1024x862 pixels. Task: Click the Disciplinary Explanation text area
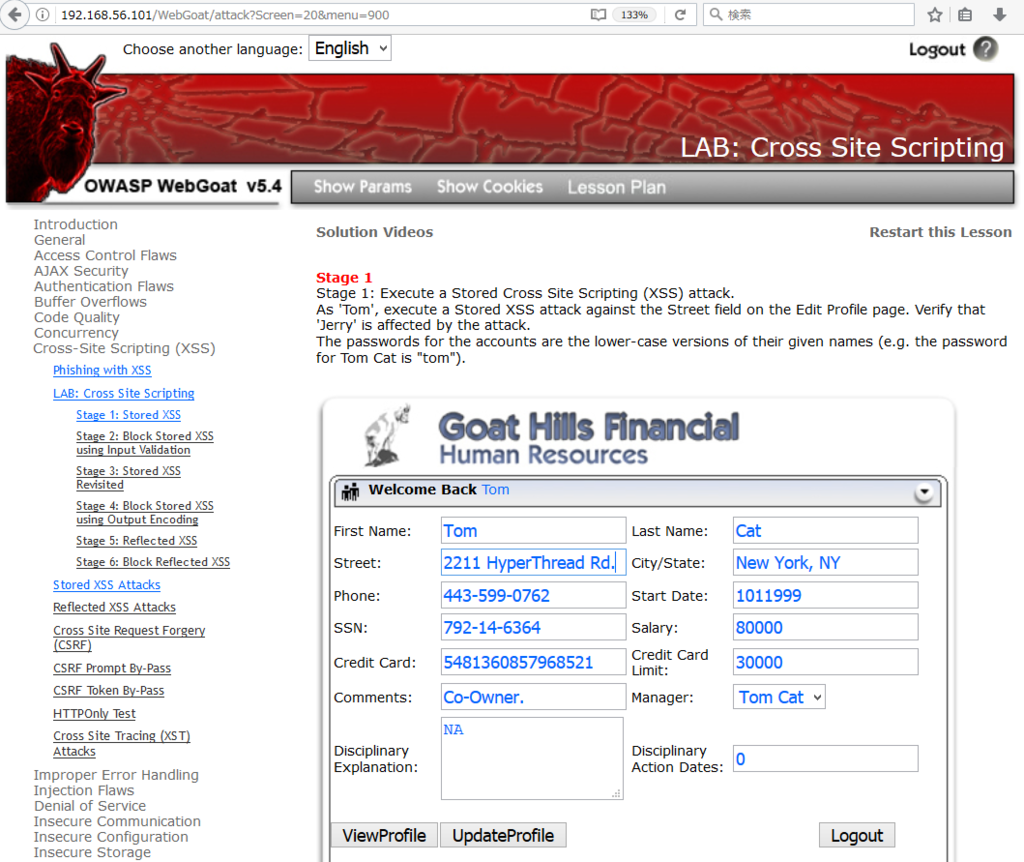tap(532, 759)
